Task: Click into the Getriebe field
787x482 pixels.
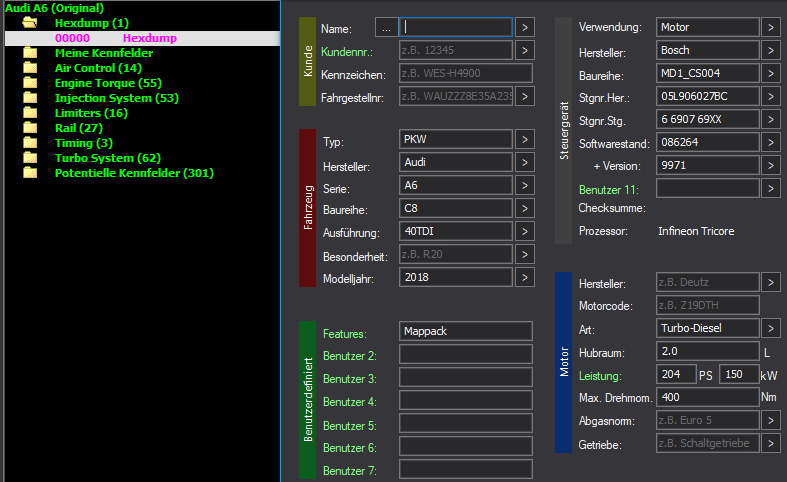Action: click(708, 443)
